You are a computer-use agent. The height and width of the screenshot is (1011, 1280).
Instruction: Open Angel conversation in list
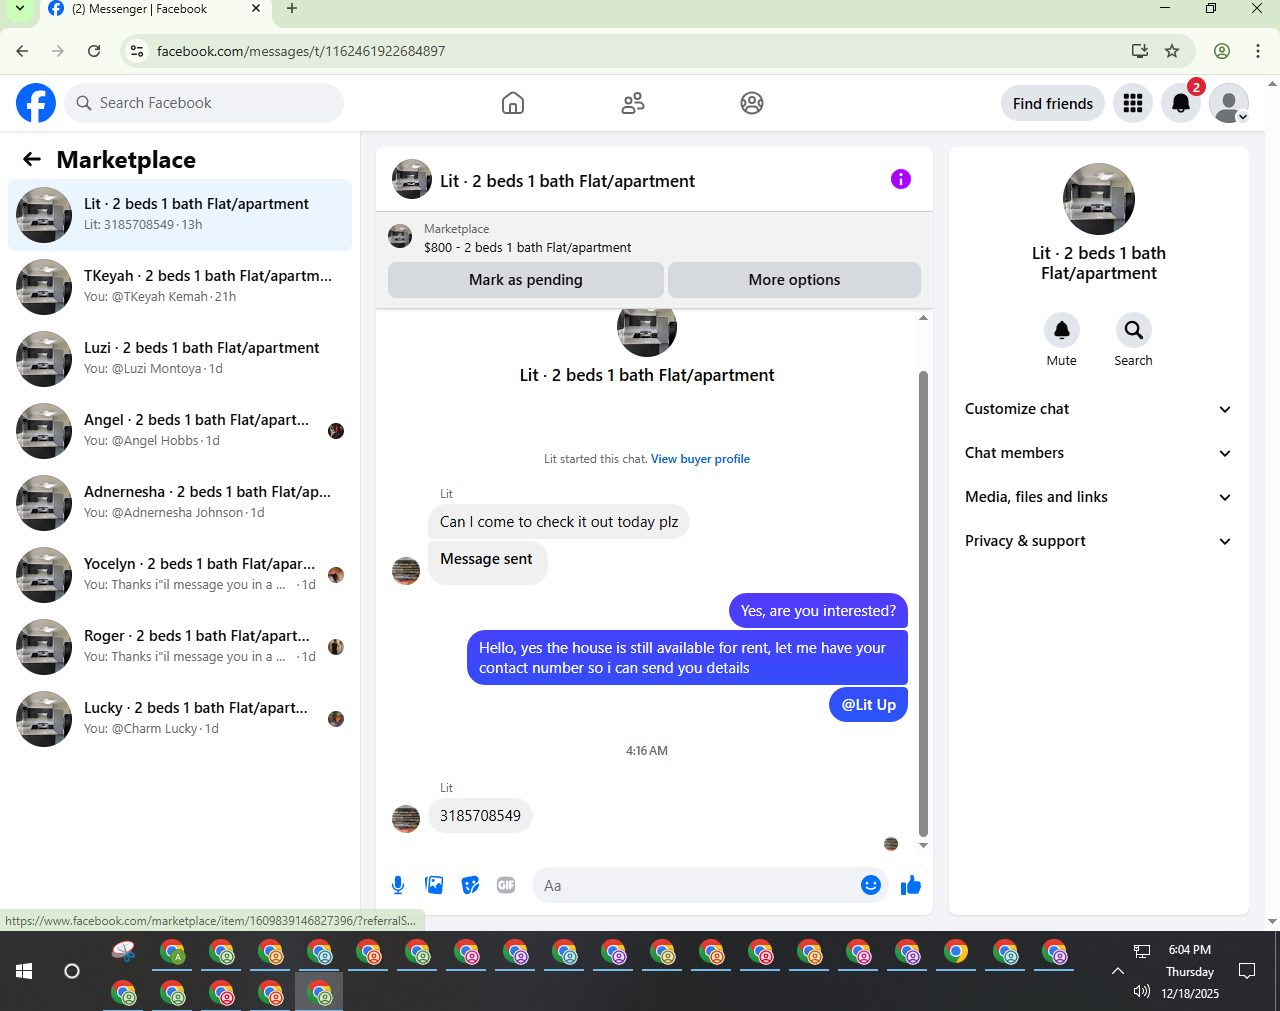pos(180,431)
